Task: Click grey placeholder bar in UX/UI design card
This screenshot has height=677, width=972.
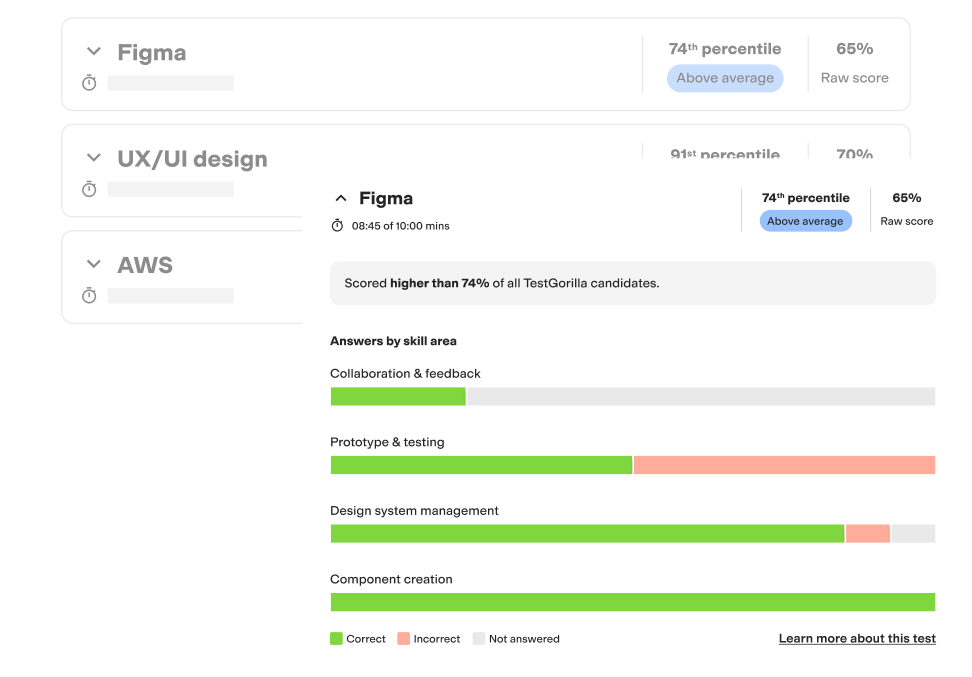Action: click(171, 189)
